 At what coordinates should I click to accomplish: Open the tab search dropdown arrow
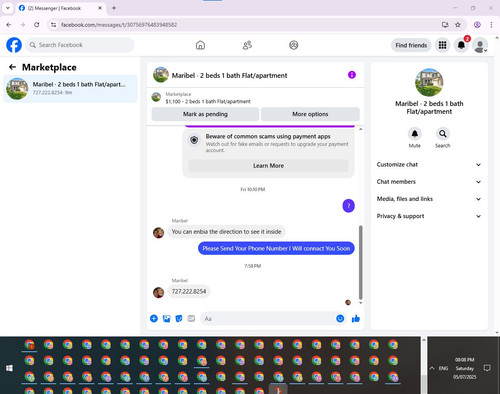pyautogui.click(x=8, y=8)
